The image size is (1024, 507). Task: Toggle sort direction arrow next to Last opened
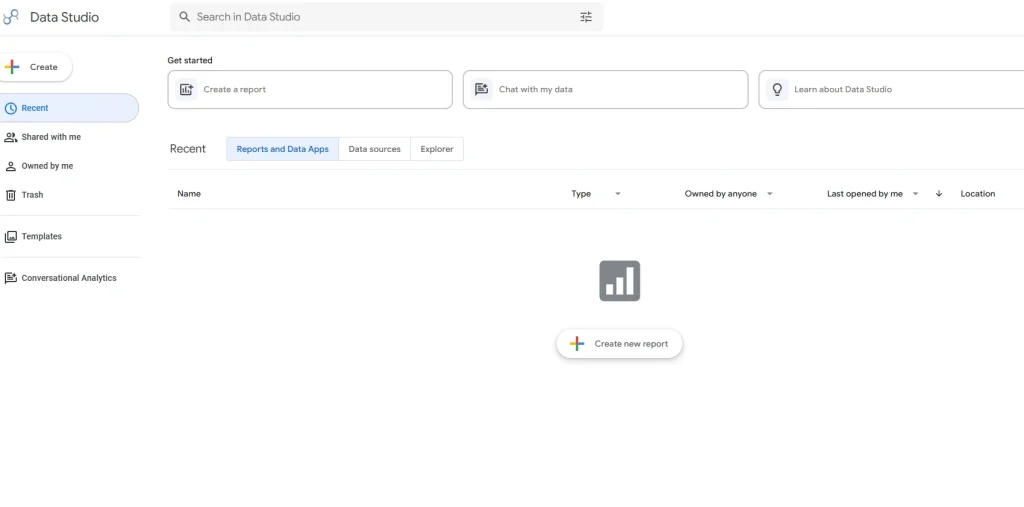(939, 193)
